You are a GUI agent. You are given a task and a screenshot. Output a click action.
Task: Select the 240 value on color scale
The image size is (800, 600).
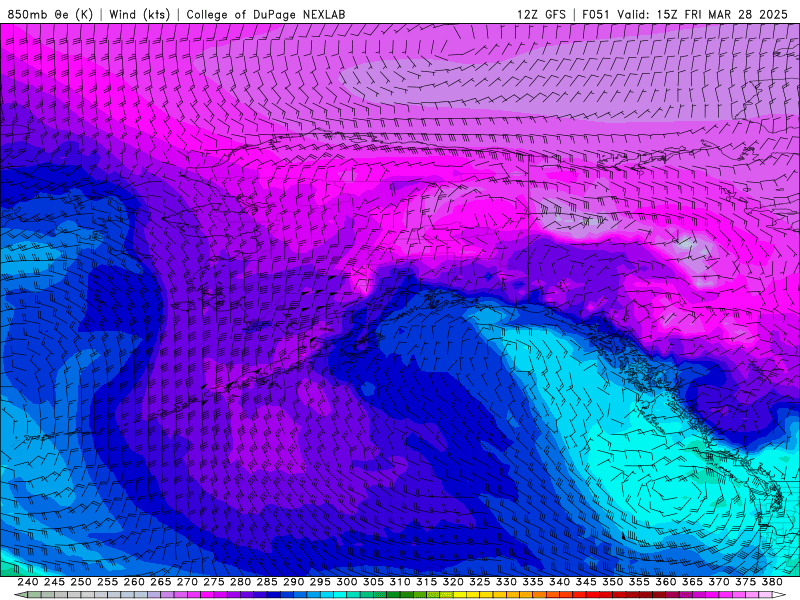point(28,582)
